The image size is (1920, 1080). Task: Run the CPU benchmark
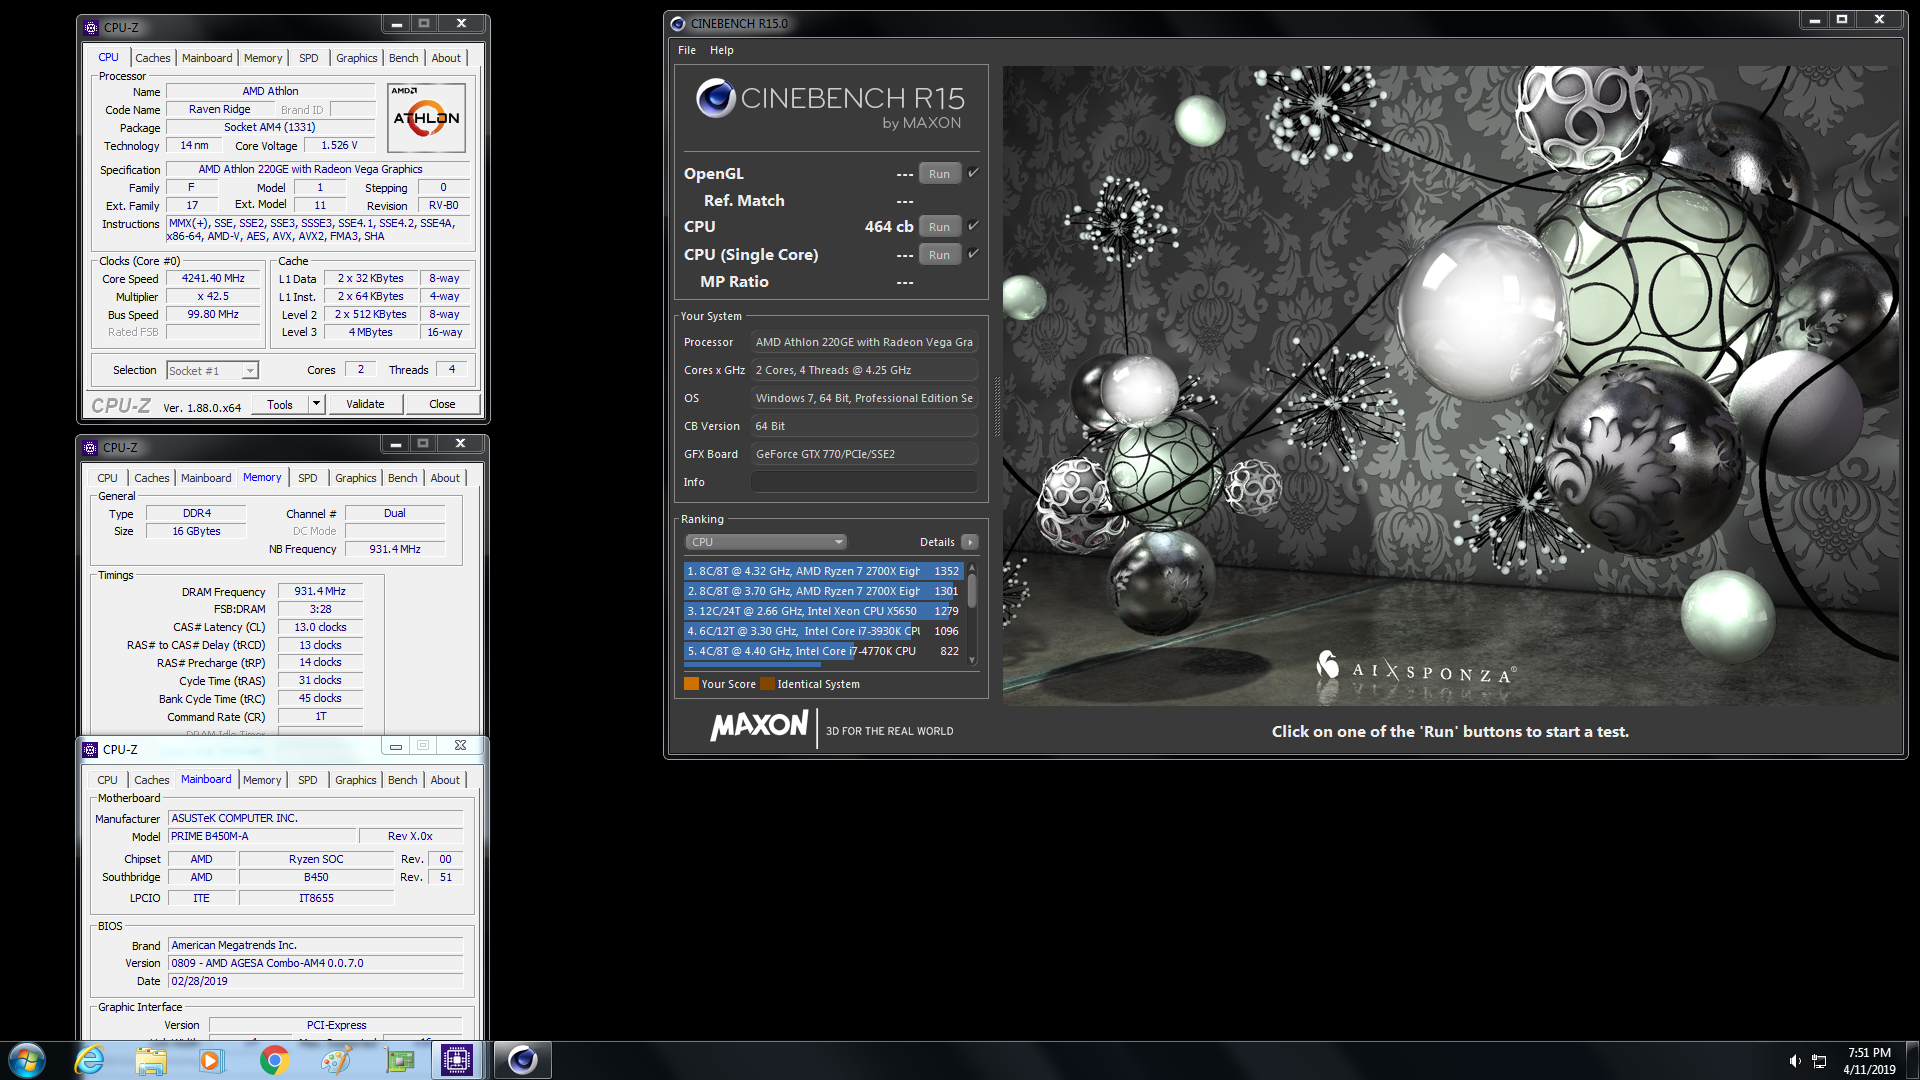(939, 227)
